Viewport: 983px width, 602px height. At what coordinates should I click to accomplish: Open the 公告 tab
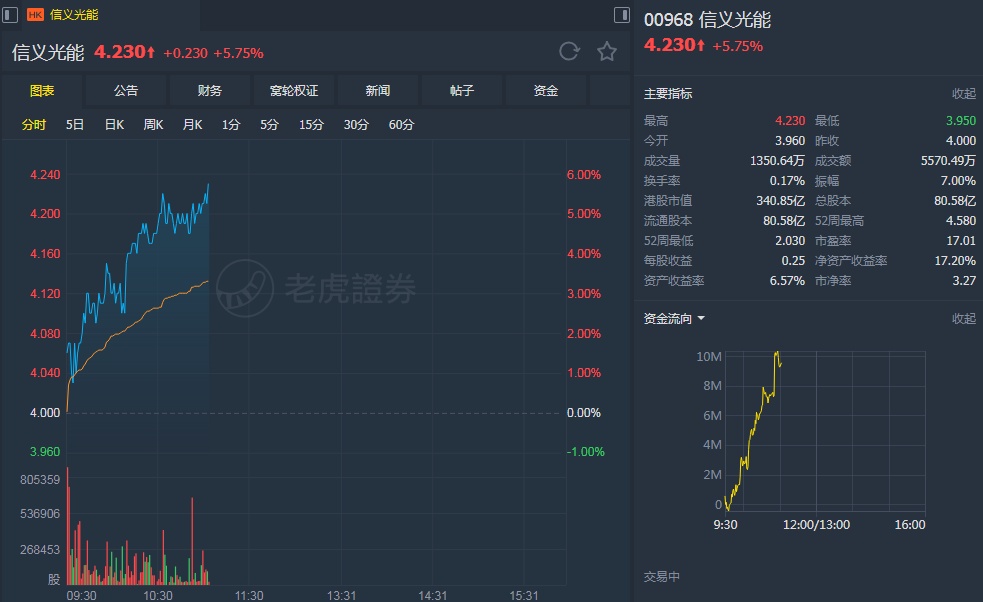coord(126,91)
